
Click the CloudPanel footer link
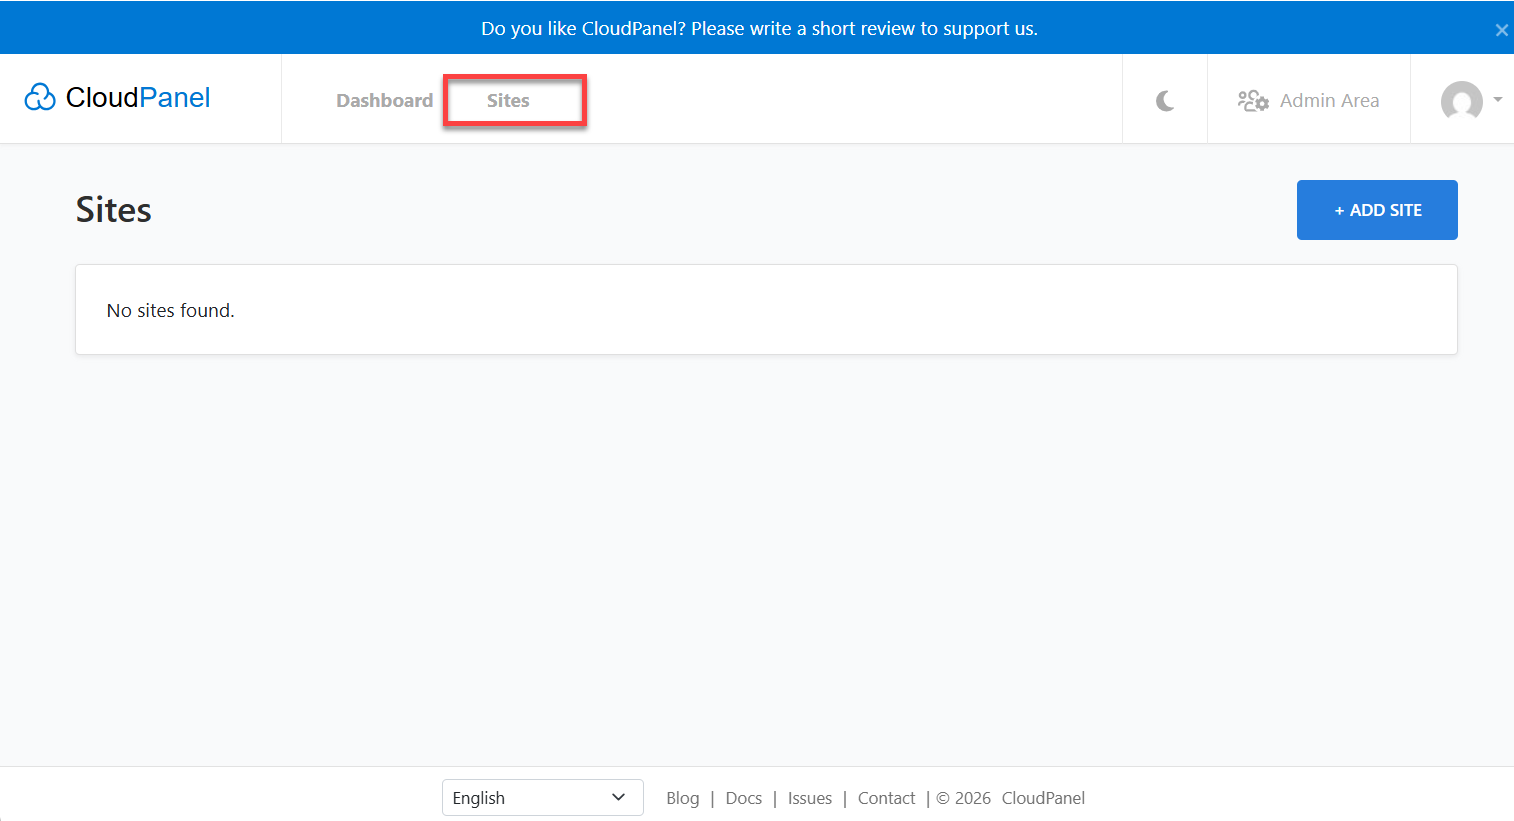pyautogui.click(x=1043, y=798)
